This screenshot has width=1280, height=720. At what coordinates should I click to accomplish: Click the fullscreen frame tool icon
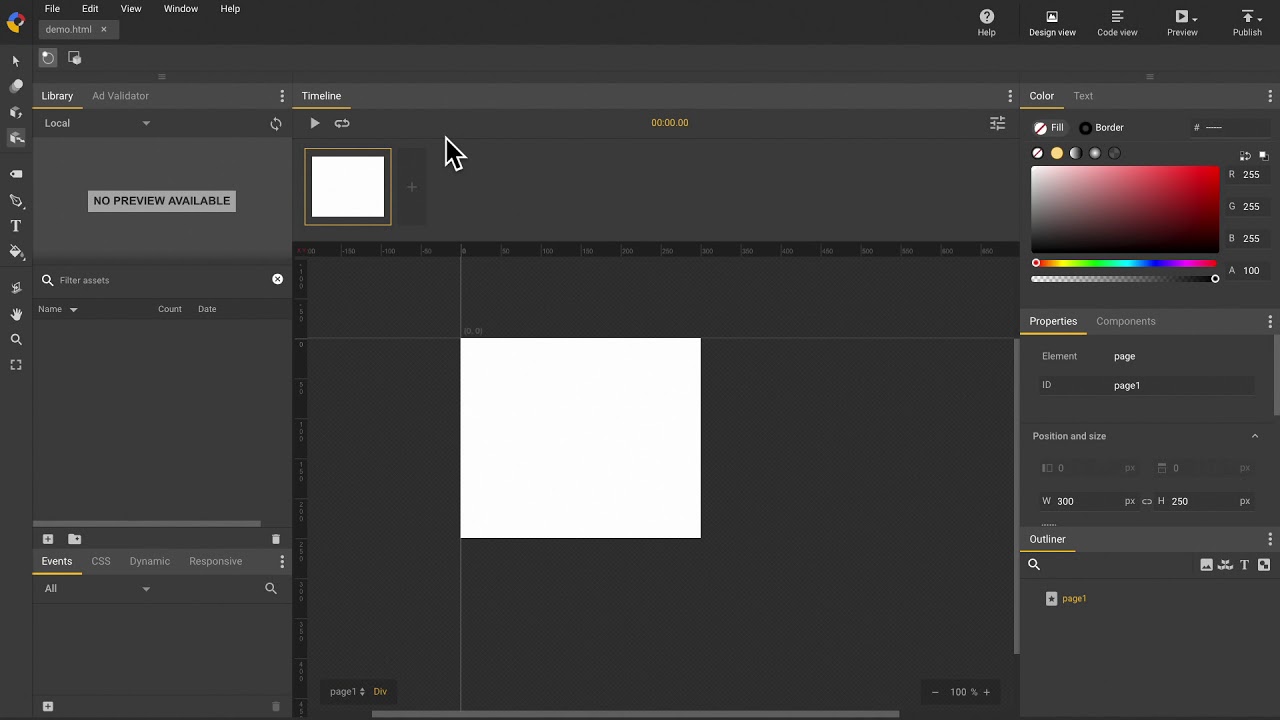pos(16,366)
